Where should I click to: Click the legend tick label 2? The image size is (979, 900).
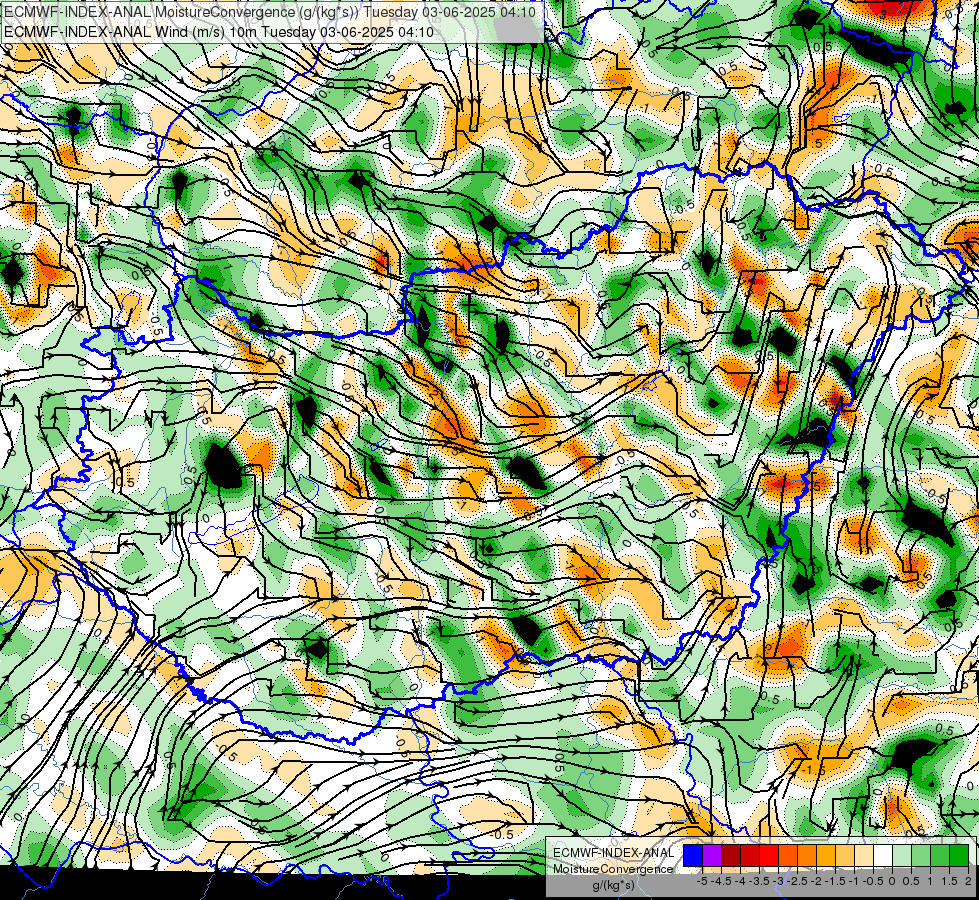[x=968, y=881]
